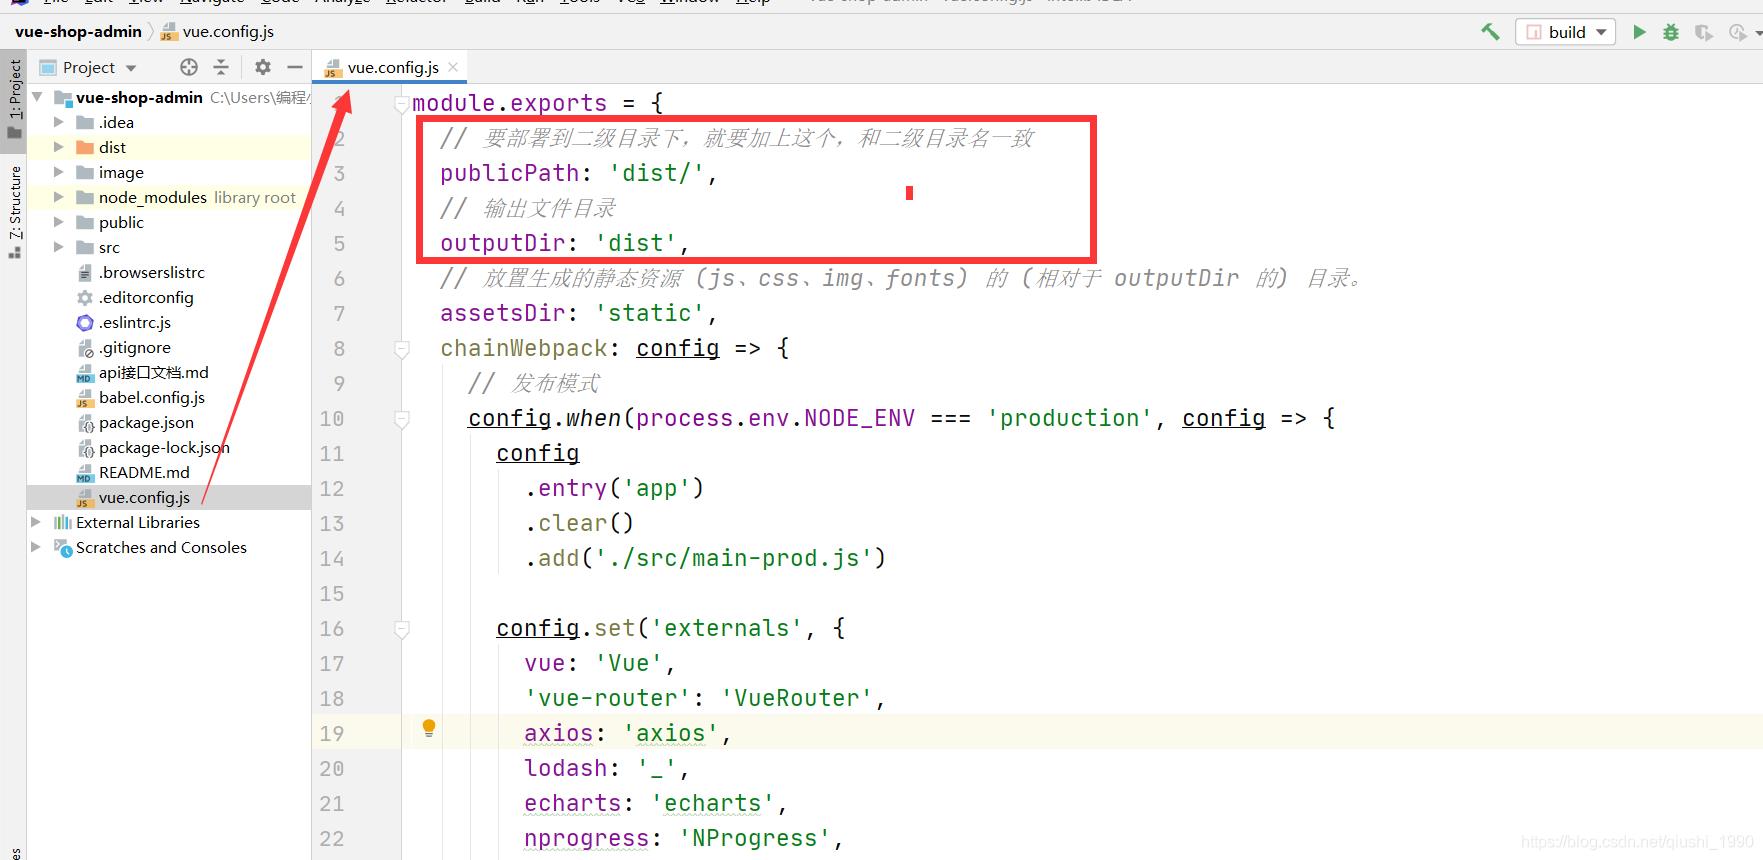Toggle code fold marker on line 16
The image size is (1763, 860).
click(x=402, y=629)
